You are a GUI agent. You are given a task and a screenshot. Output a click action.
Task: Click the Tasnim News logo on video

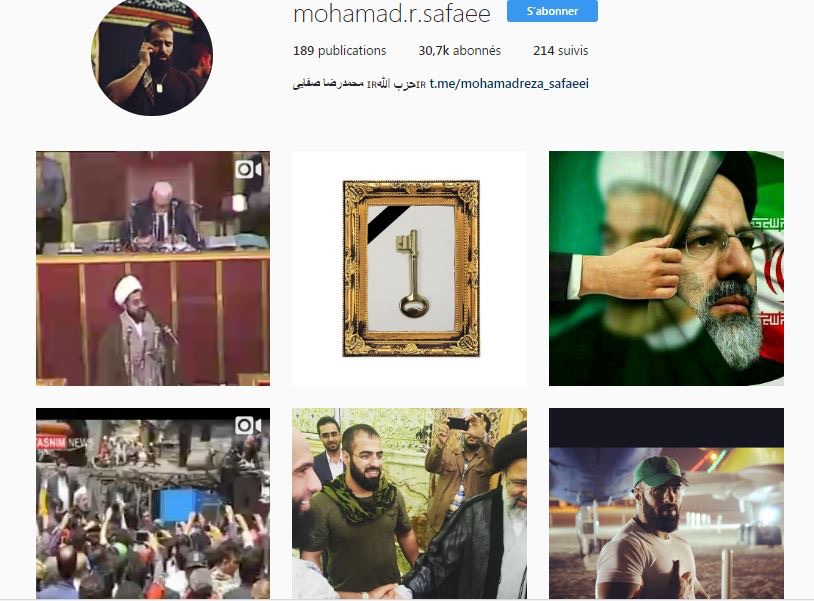(x=61, y=442)
